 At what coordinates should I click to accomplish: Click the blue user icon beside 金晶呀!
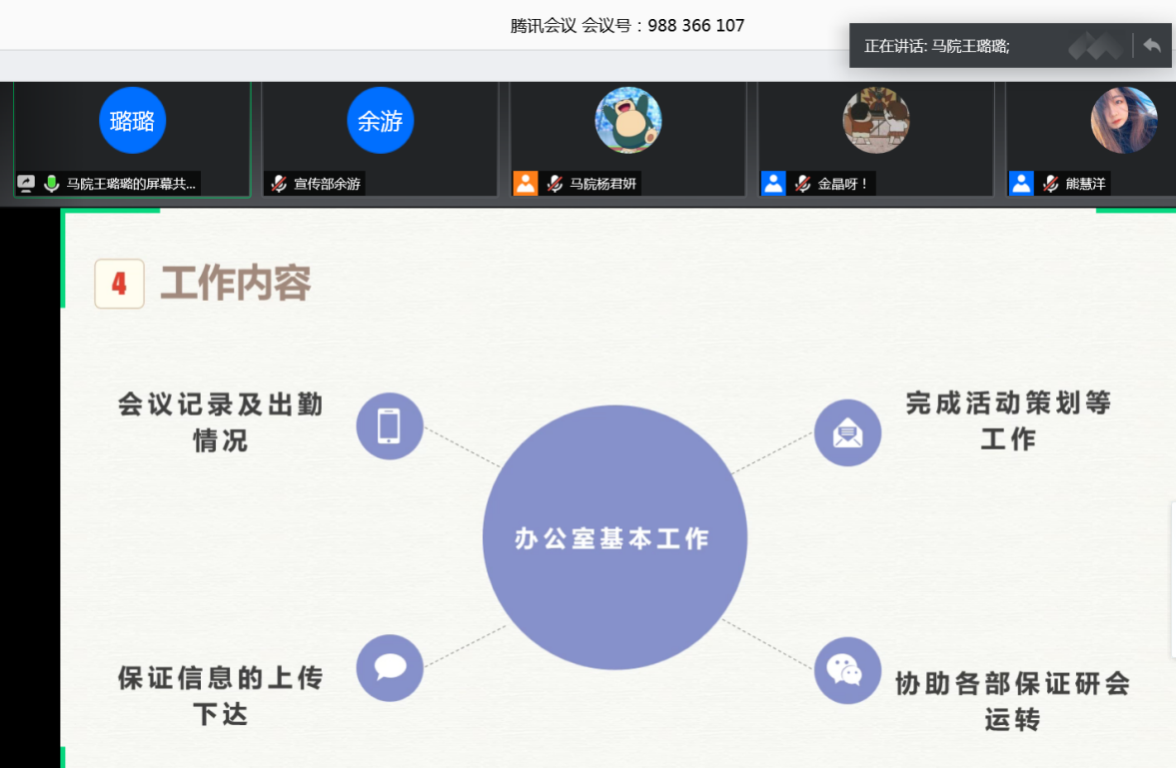pos(773,184)
